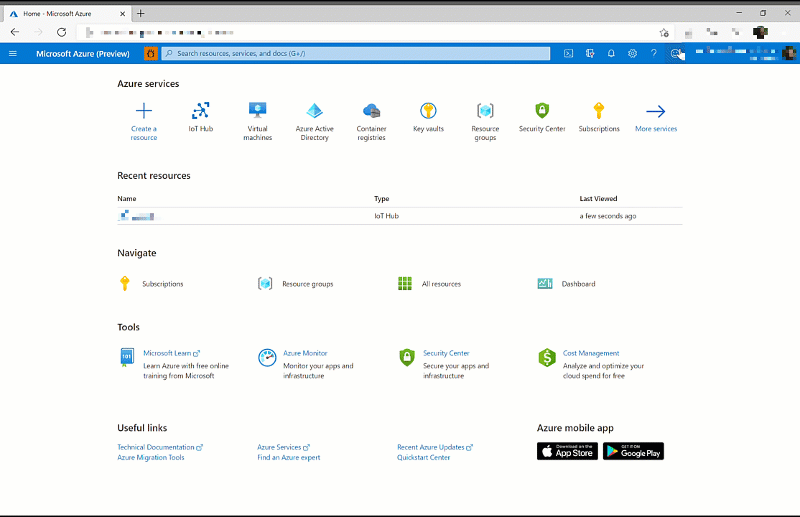Open Container registries icon
The width and height of the screenshot is (800, 517).
click(371, 111)
